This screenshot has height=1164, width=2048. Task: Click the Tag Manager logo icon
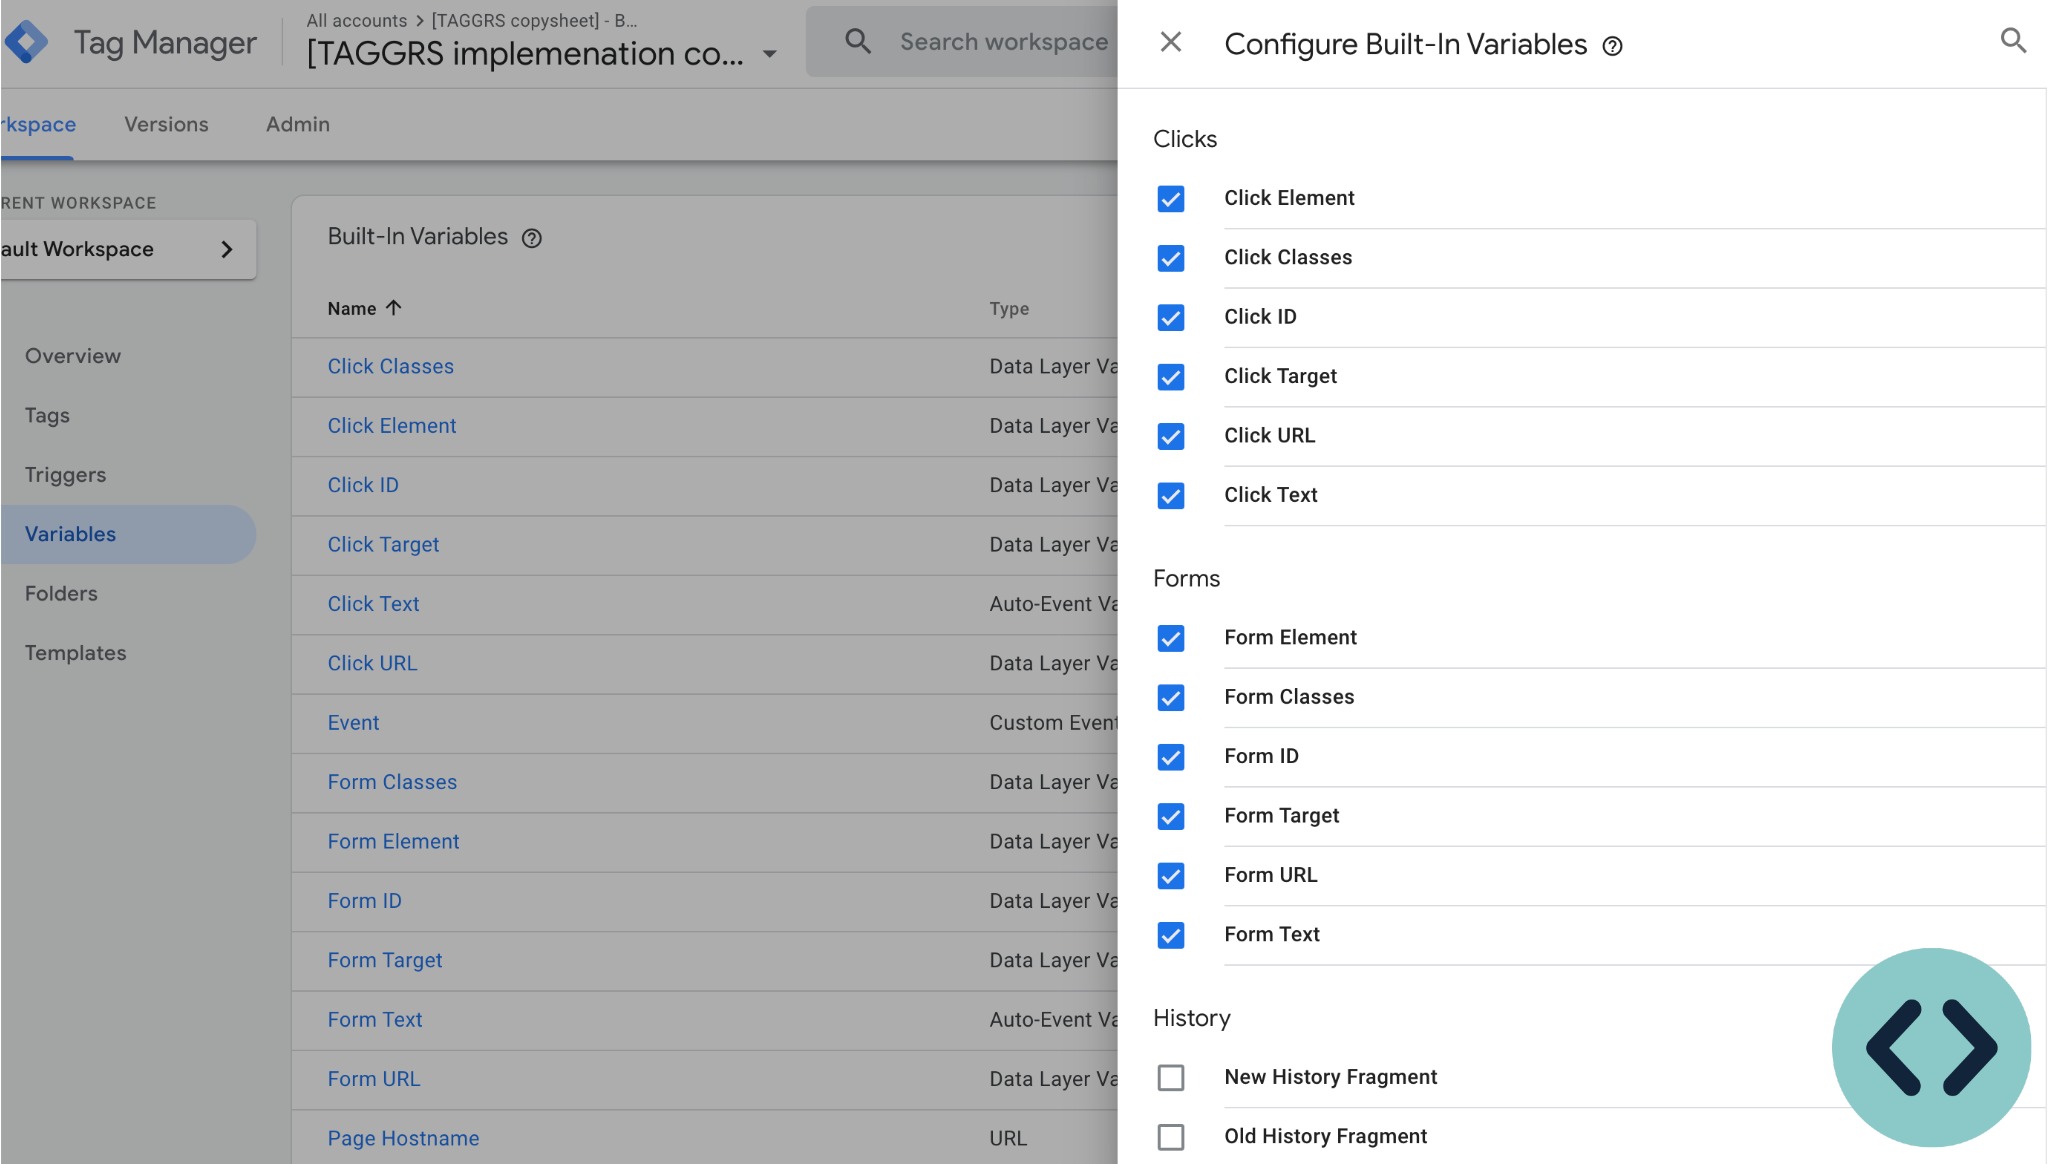pyautogui.click(x=25, y=42)
